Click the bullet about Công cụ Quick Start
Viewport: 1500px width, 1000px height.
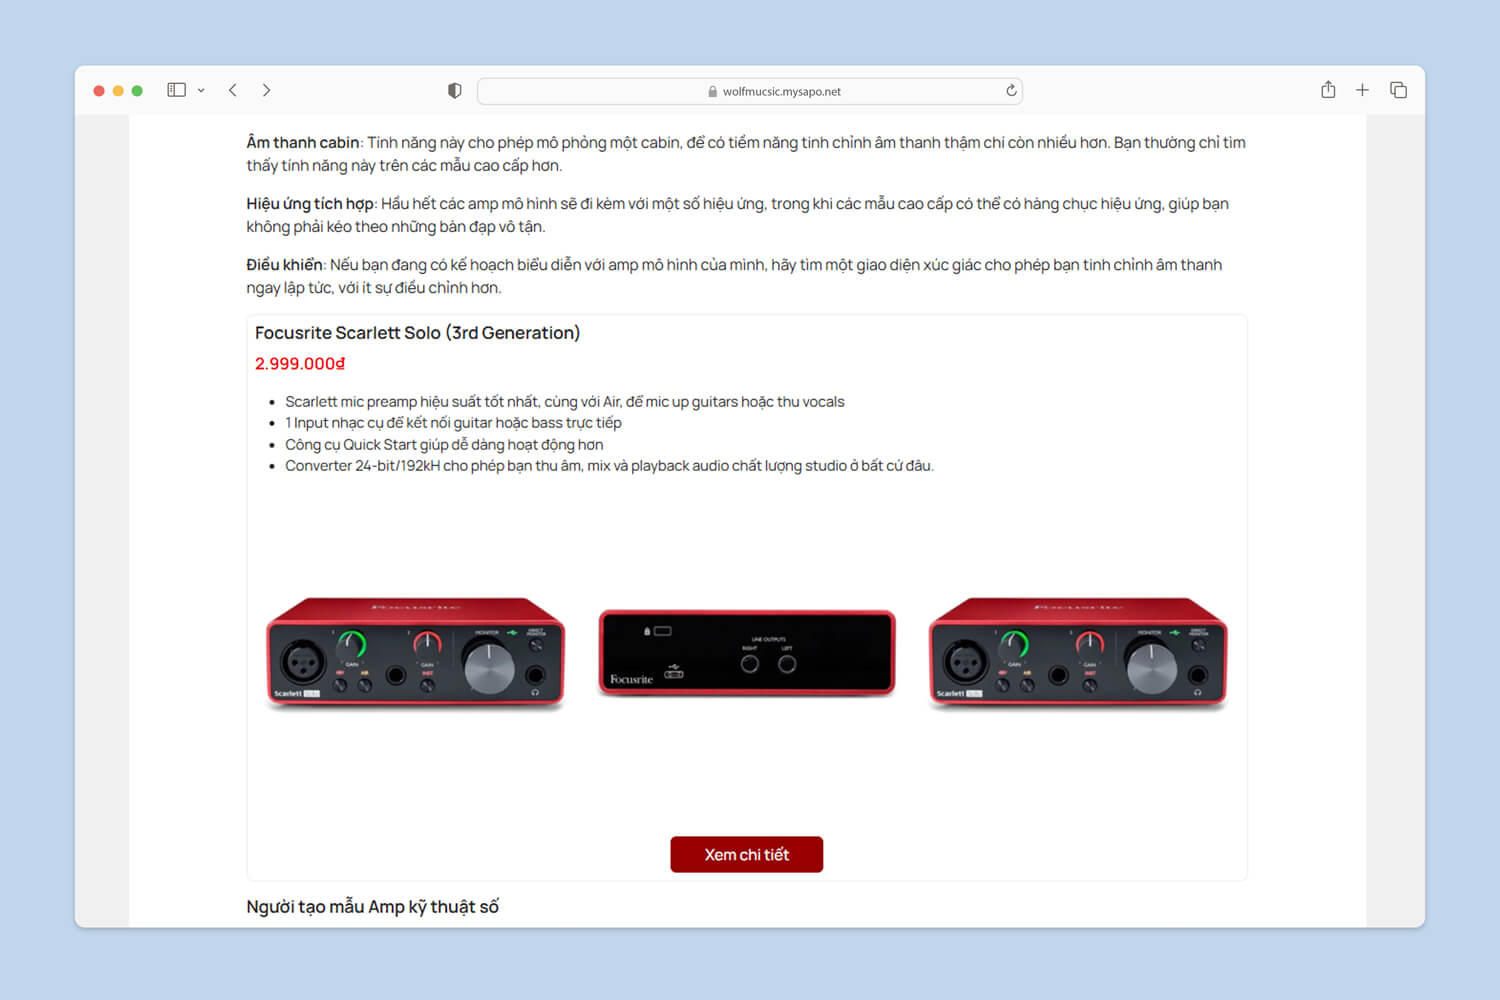444,445
